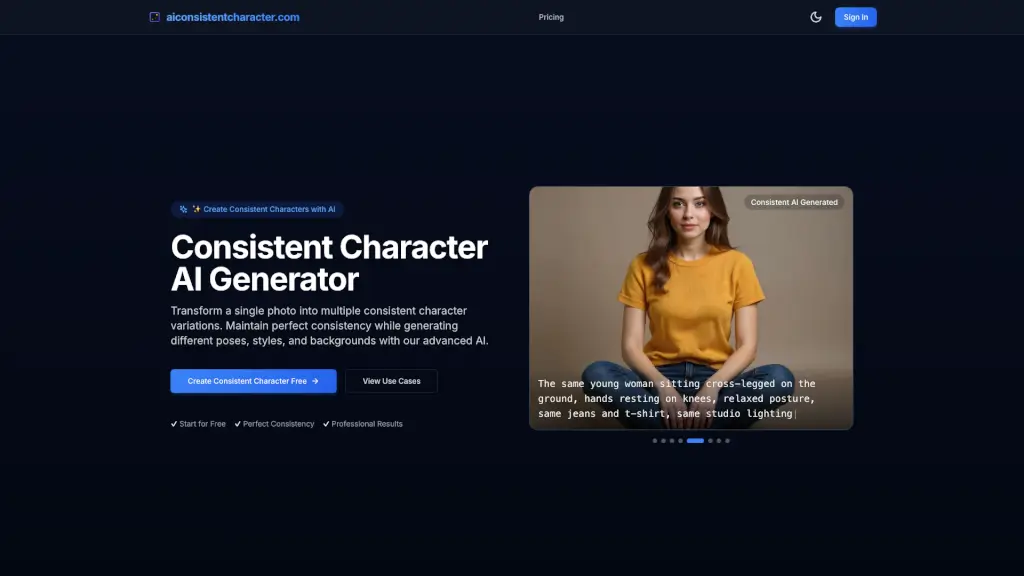Screen dimensions: 1024x576
Task: Click the checkmark beside Start for Free
Action: pos(174,423)
